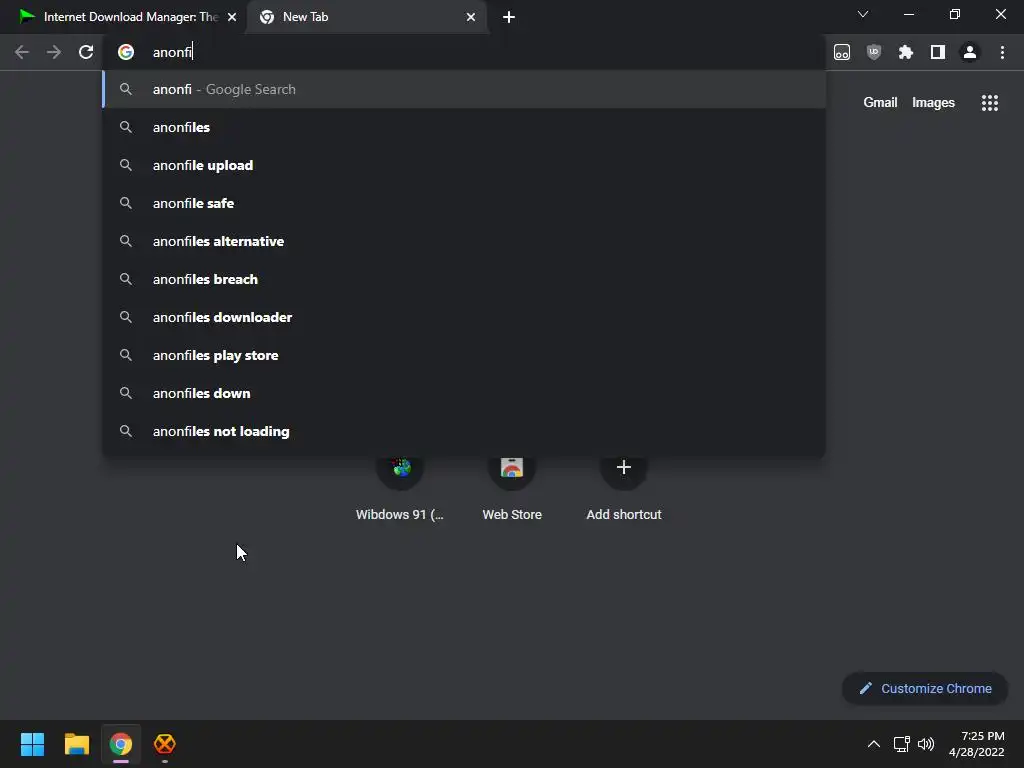Select the 'anonfile safe' suggestion
This screenshot has height=768, width=1024.
coord(464,203)
